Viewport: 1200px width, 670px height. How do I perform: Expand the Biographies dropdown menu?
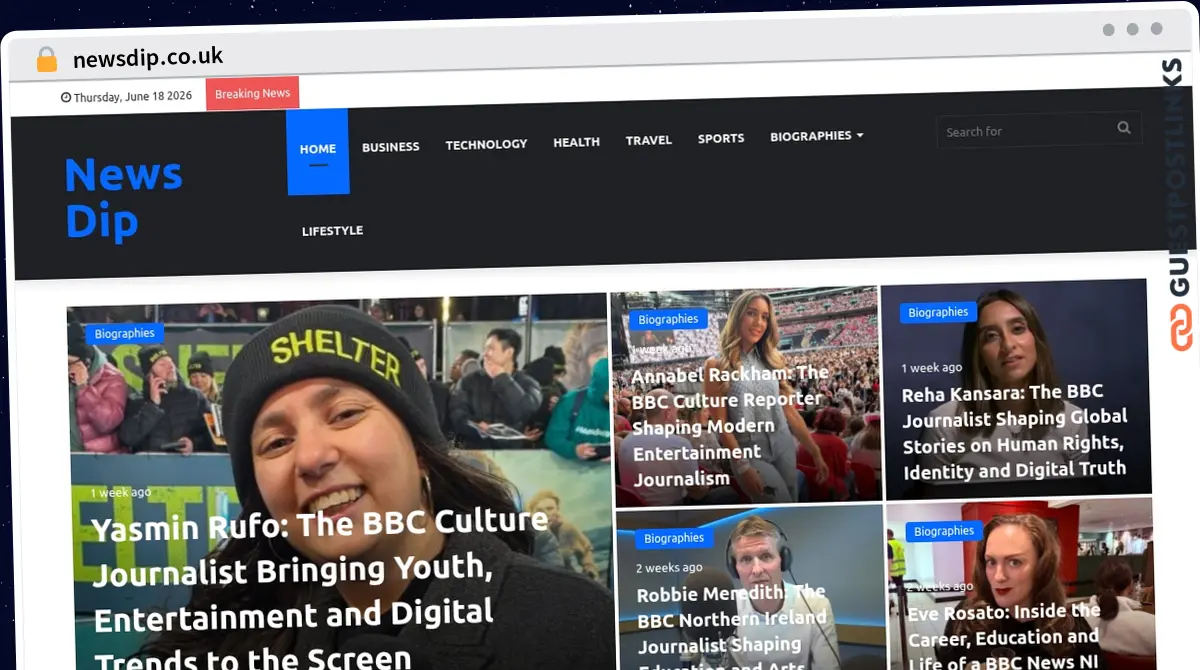pos(816,135)
